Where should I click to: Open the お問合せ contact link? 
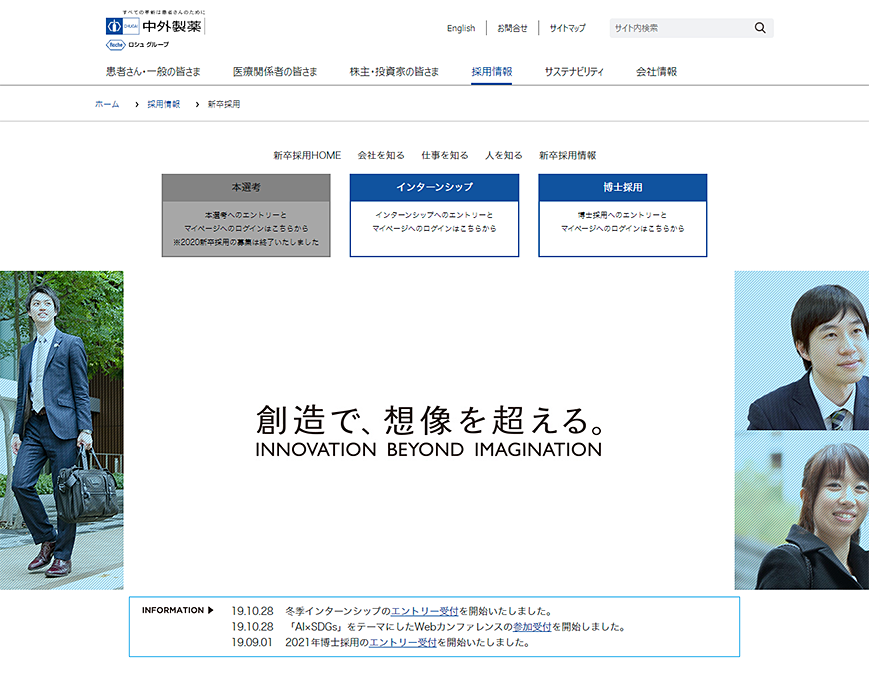(512, 27)
